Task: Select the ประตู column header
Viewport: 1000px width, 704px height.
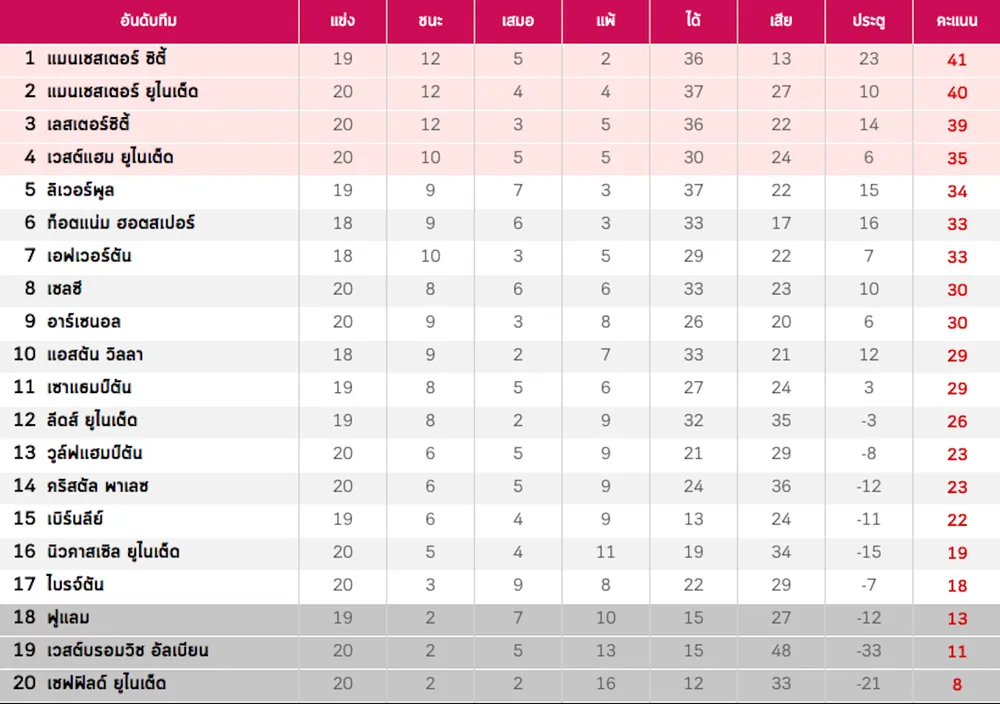Action: pos(869,21)
